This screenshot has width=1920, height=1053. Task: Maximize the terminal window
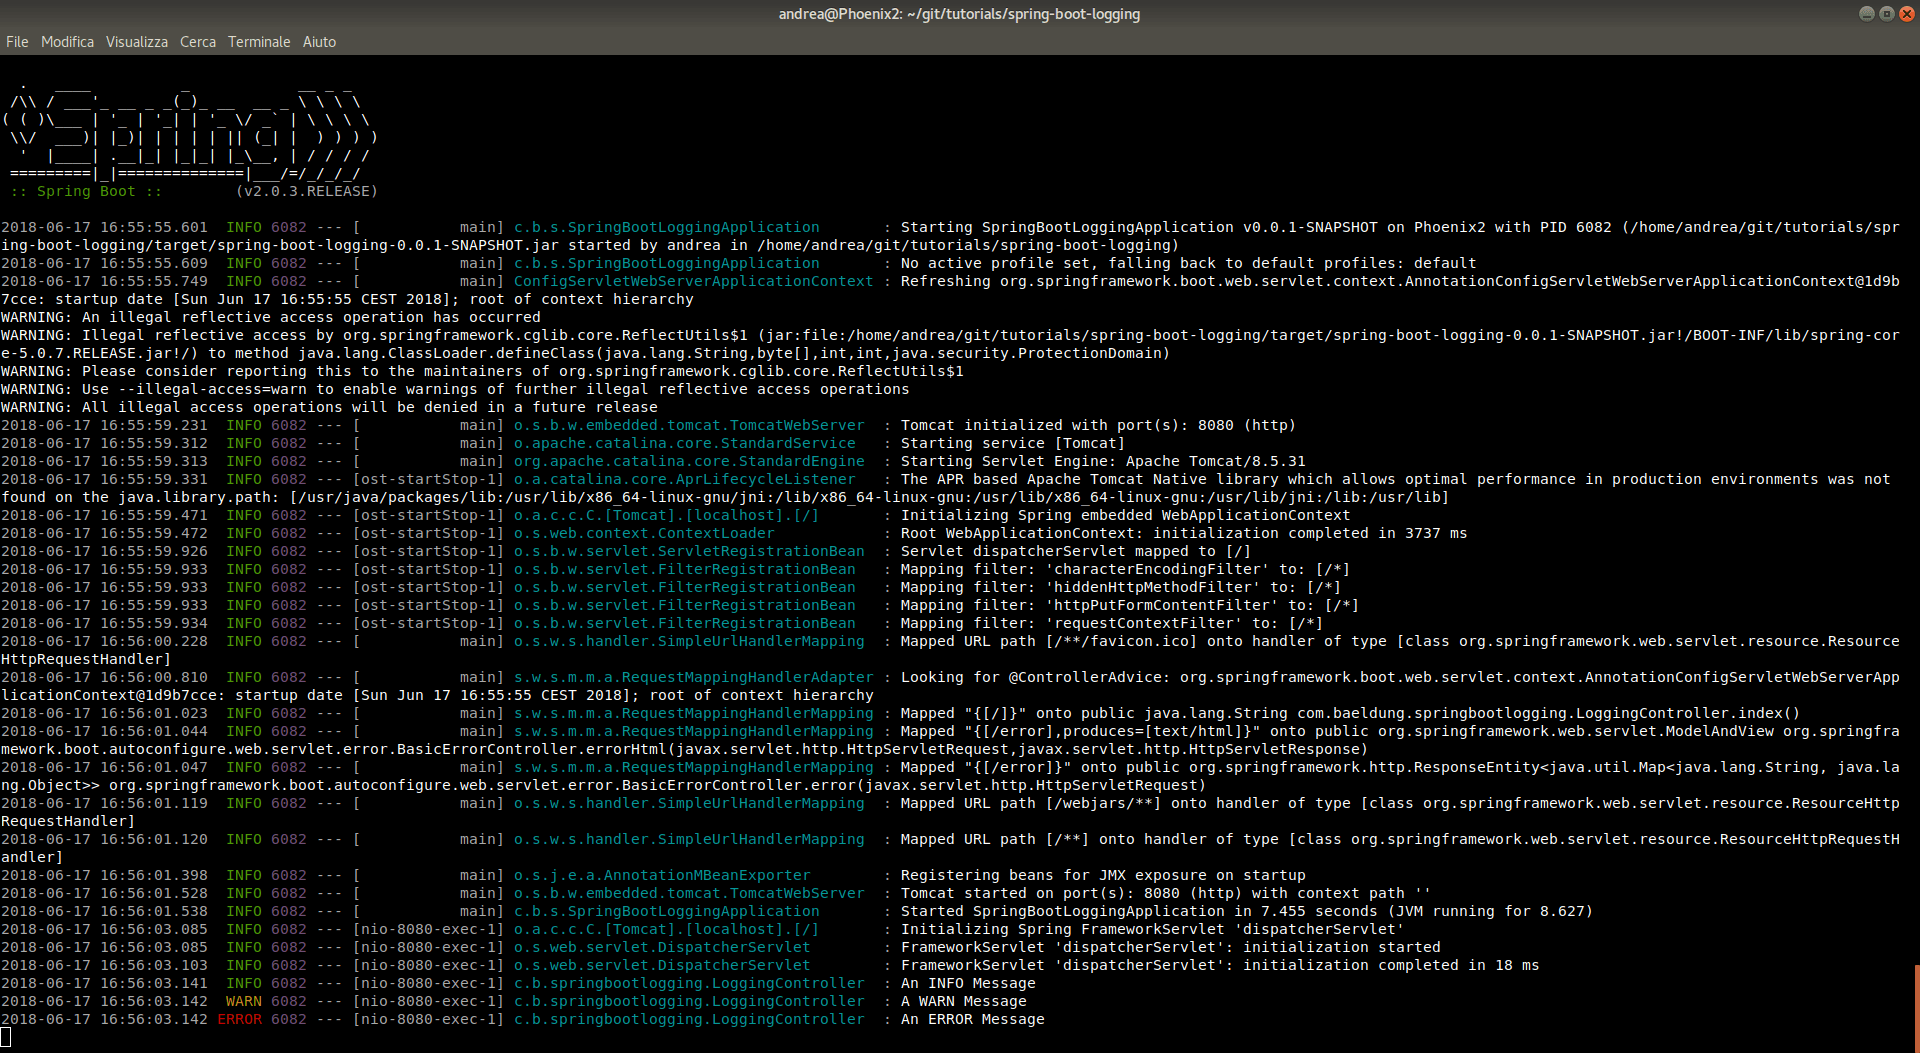pos(1886,14)
